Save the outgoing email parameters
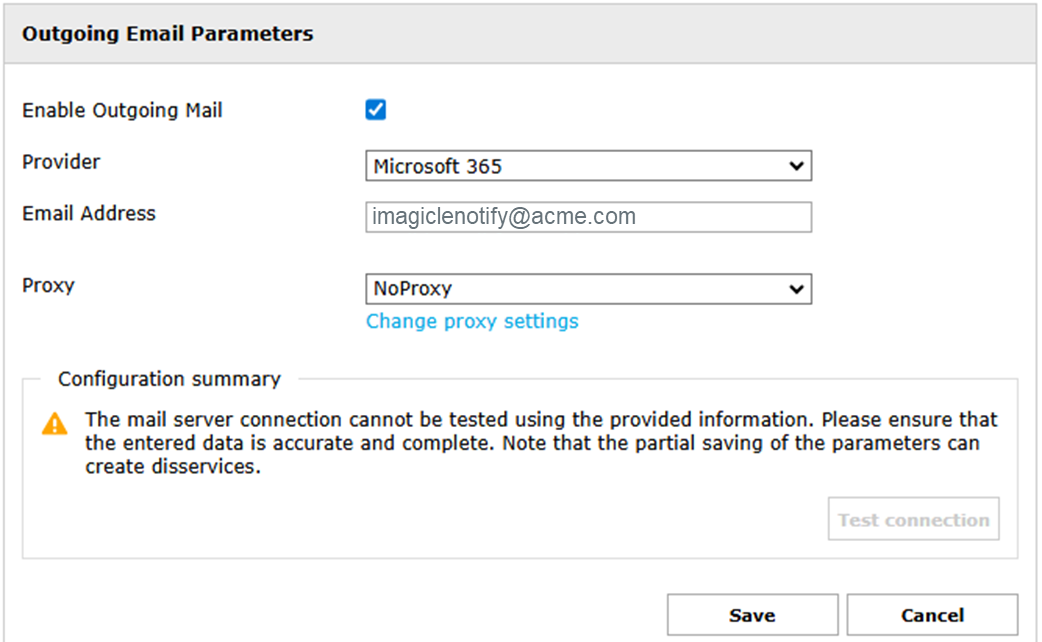 pos(752,615)
